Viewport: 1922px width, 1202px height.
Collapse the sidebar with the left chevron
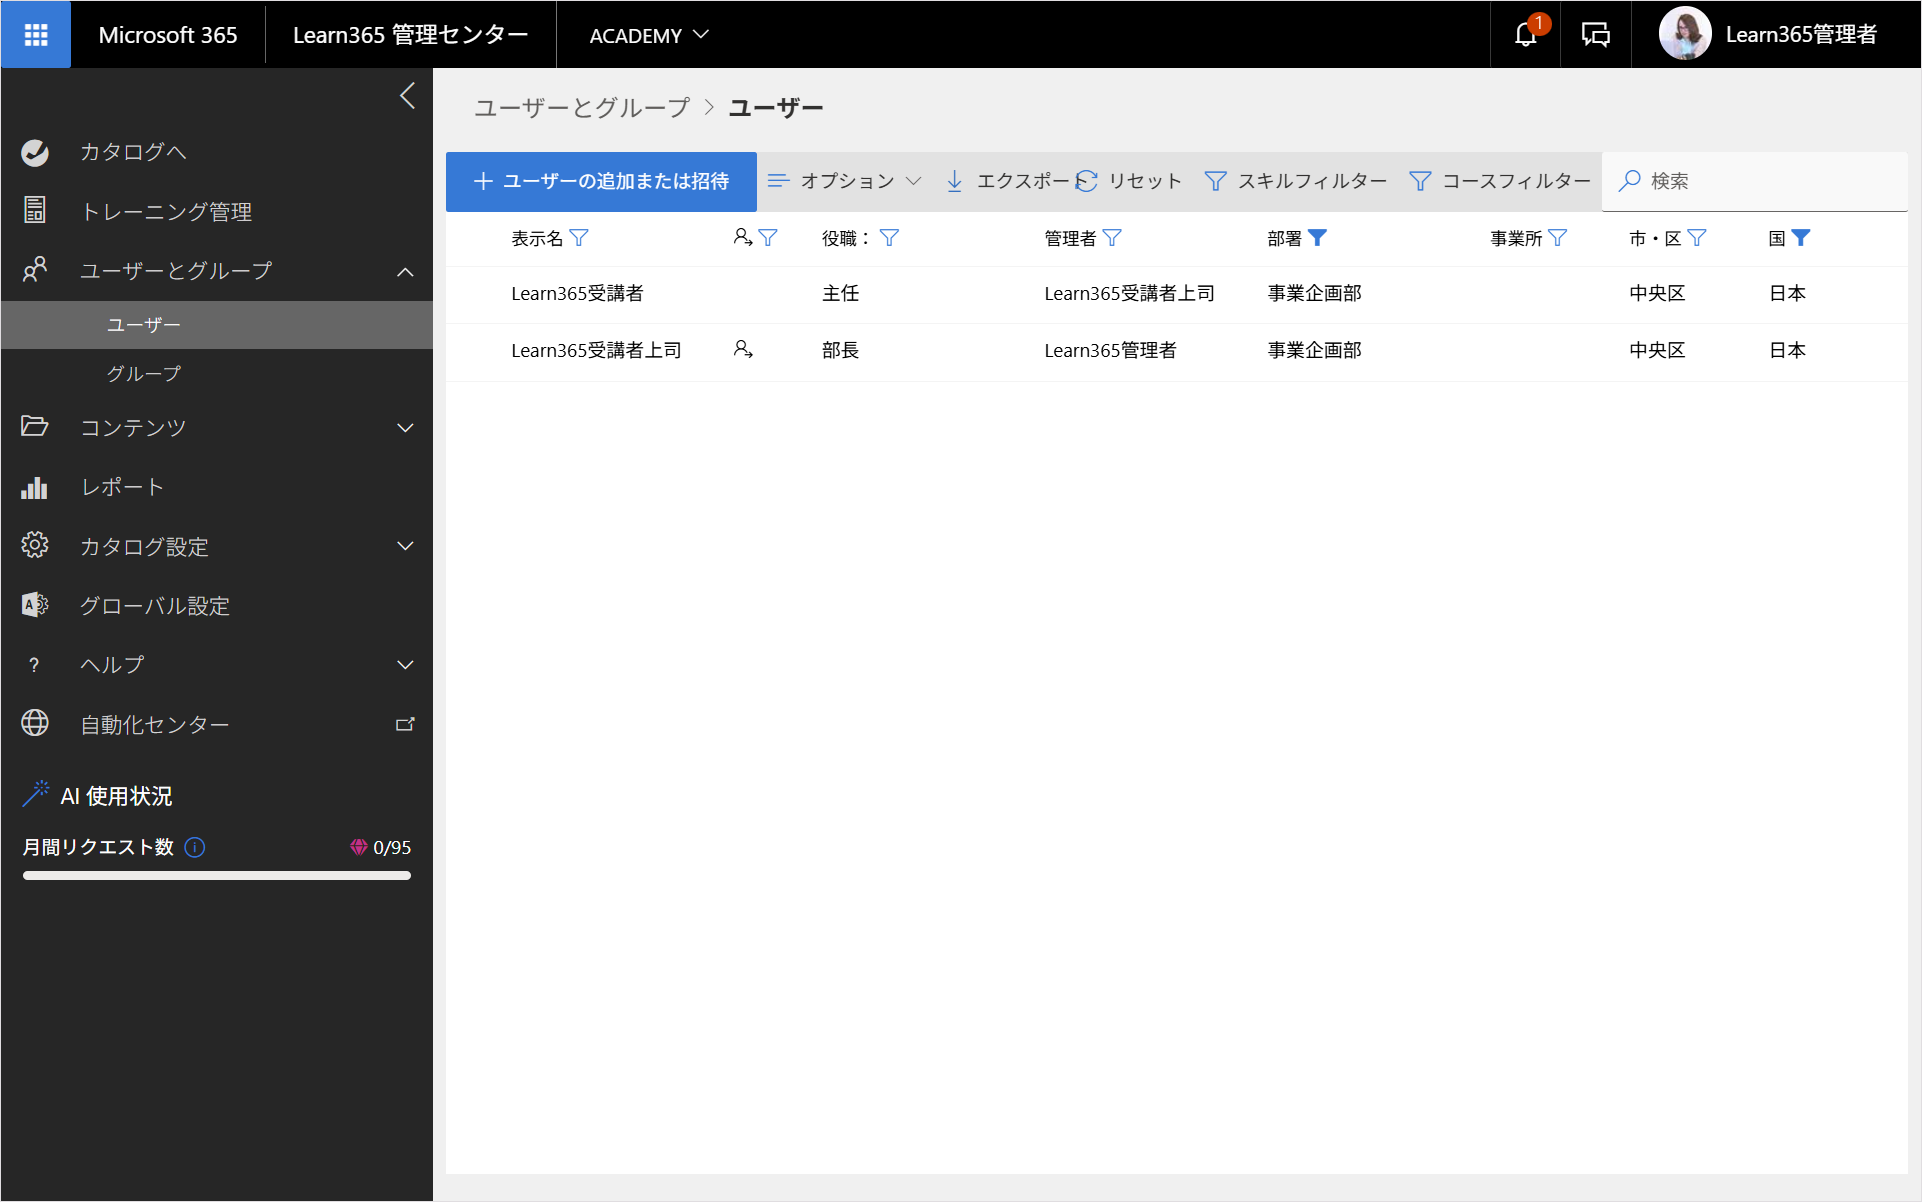click(407, 96)
